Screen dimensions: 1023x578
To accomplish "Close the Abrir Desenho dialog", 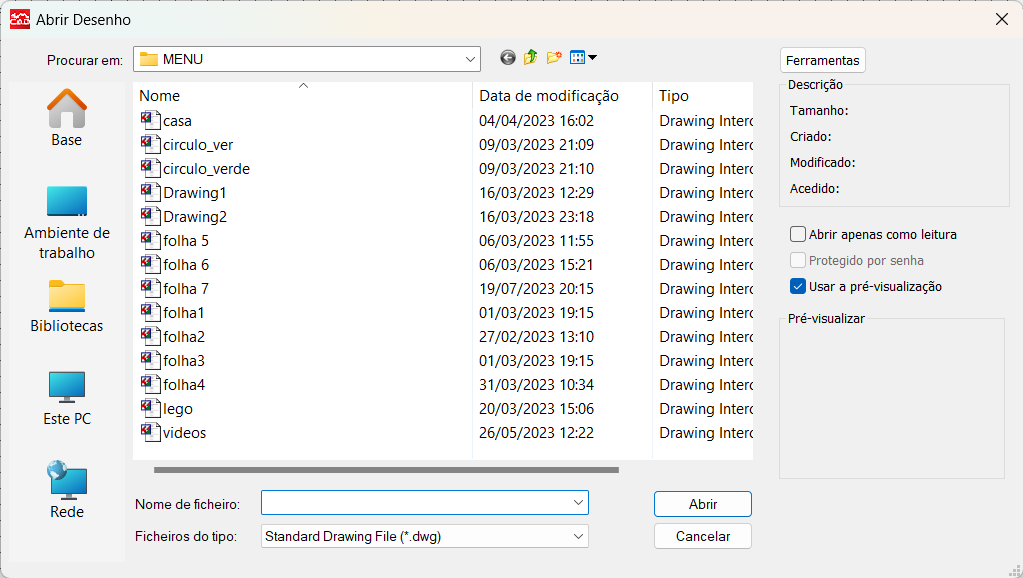I will coord(1002,20).
